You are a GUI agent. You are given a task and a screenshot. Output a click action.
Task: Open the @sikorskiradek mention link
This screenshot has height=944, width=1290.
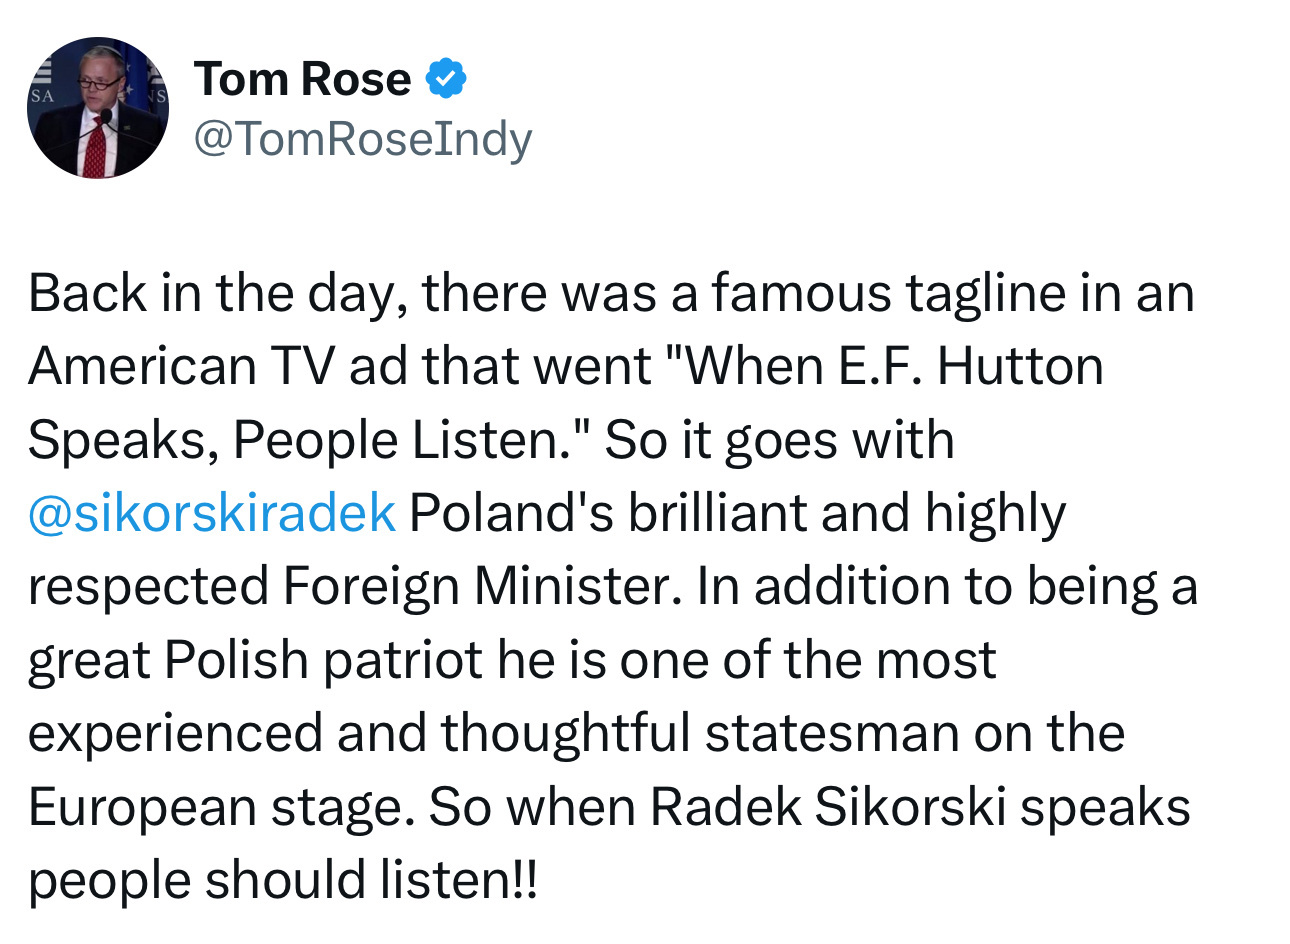[x=212, y=513]
